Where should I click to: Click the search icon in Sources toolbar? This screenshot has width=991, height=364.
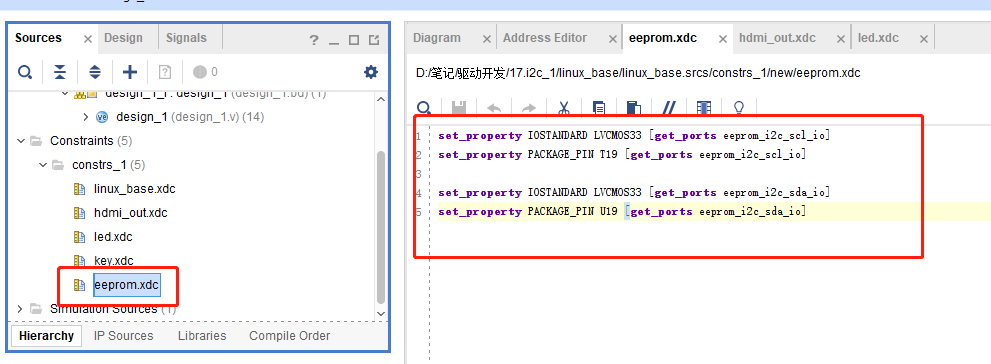[x=25, y=72]
